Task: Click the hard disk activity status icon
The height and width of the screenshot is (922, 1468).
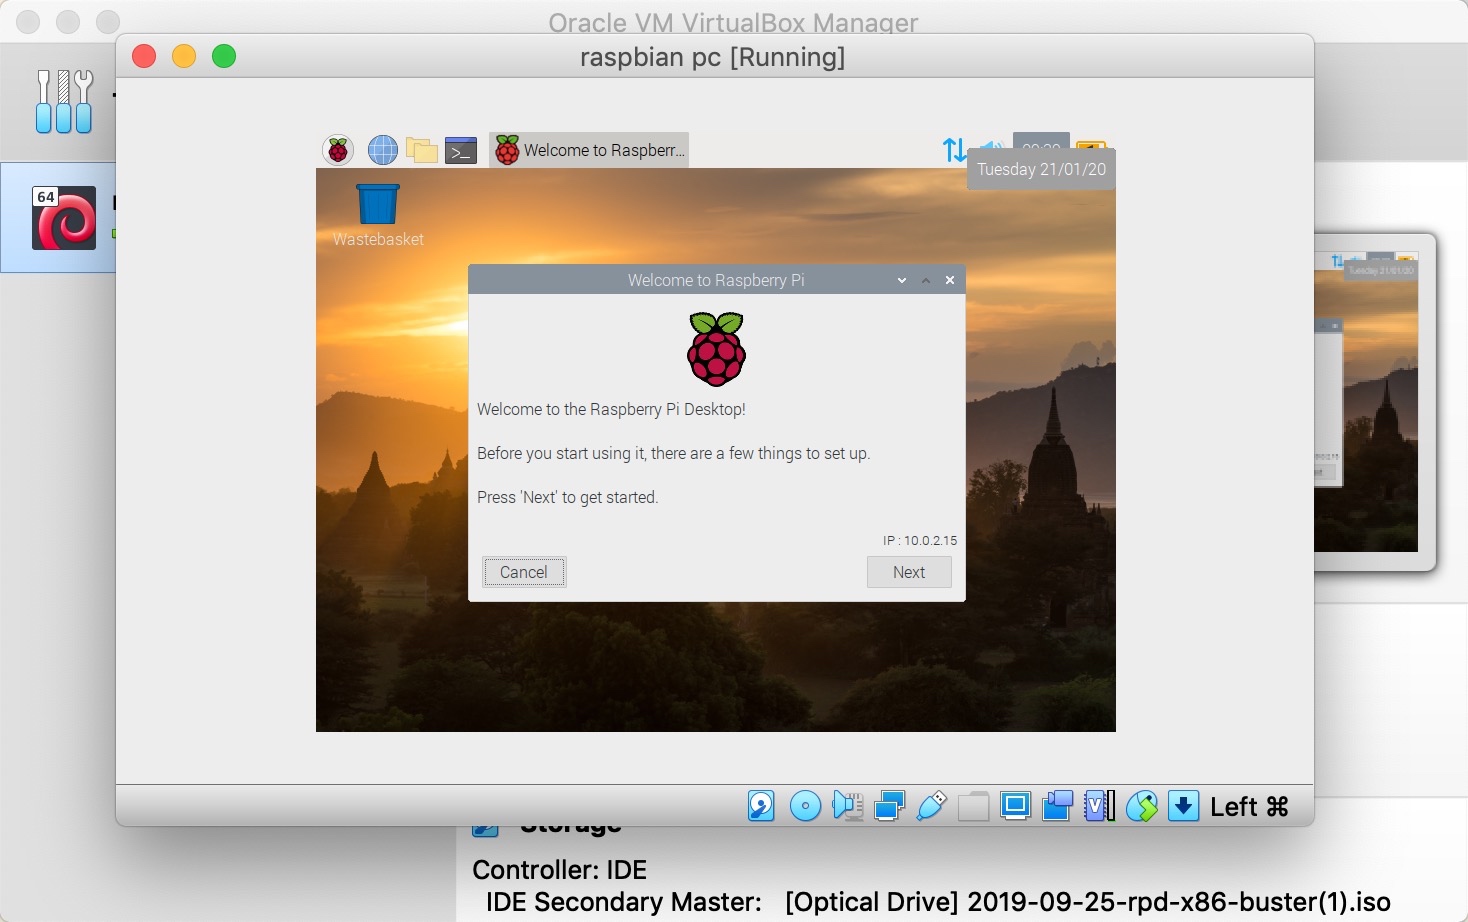Action: pos(761,806)
